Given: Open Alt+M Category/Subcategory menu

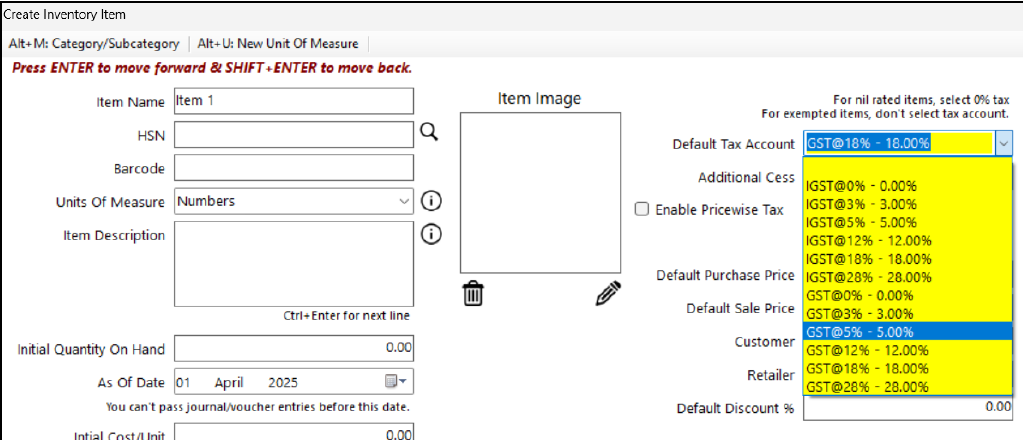Looking at the screenshot, I should pyautogui.click(x=94, y=44).
